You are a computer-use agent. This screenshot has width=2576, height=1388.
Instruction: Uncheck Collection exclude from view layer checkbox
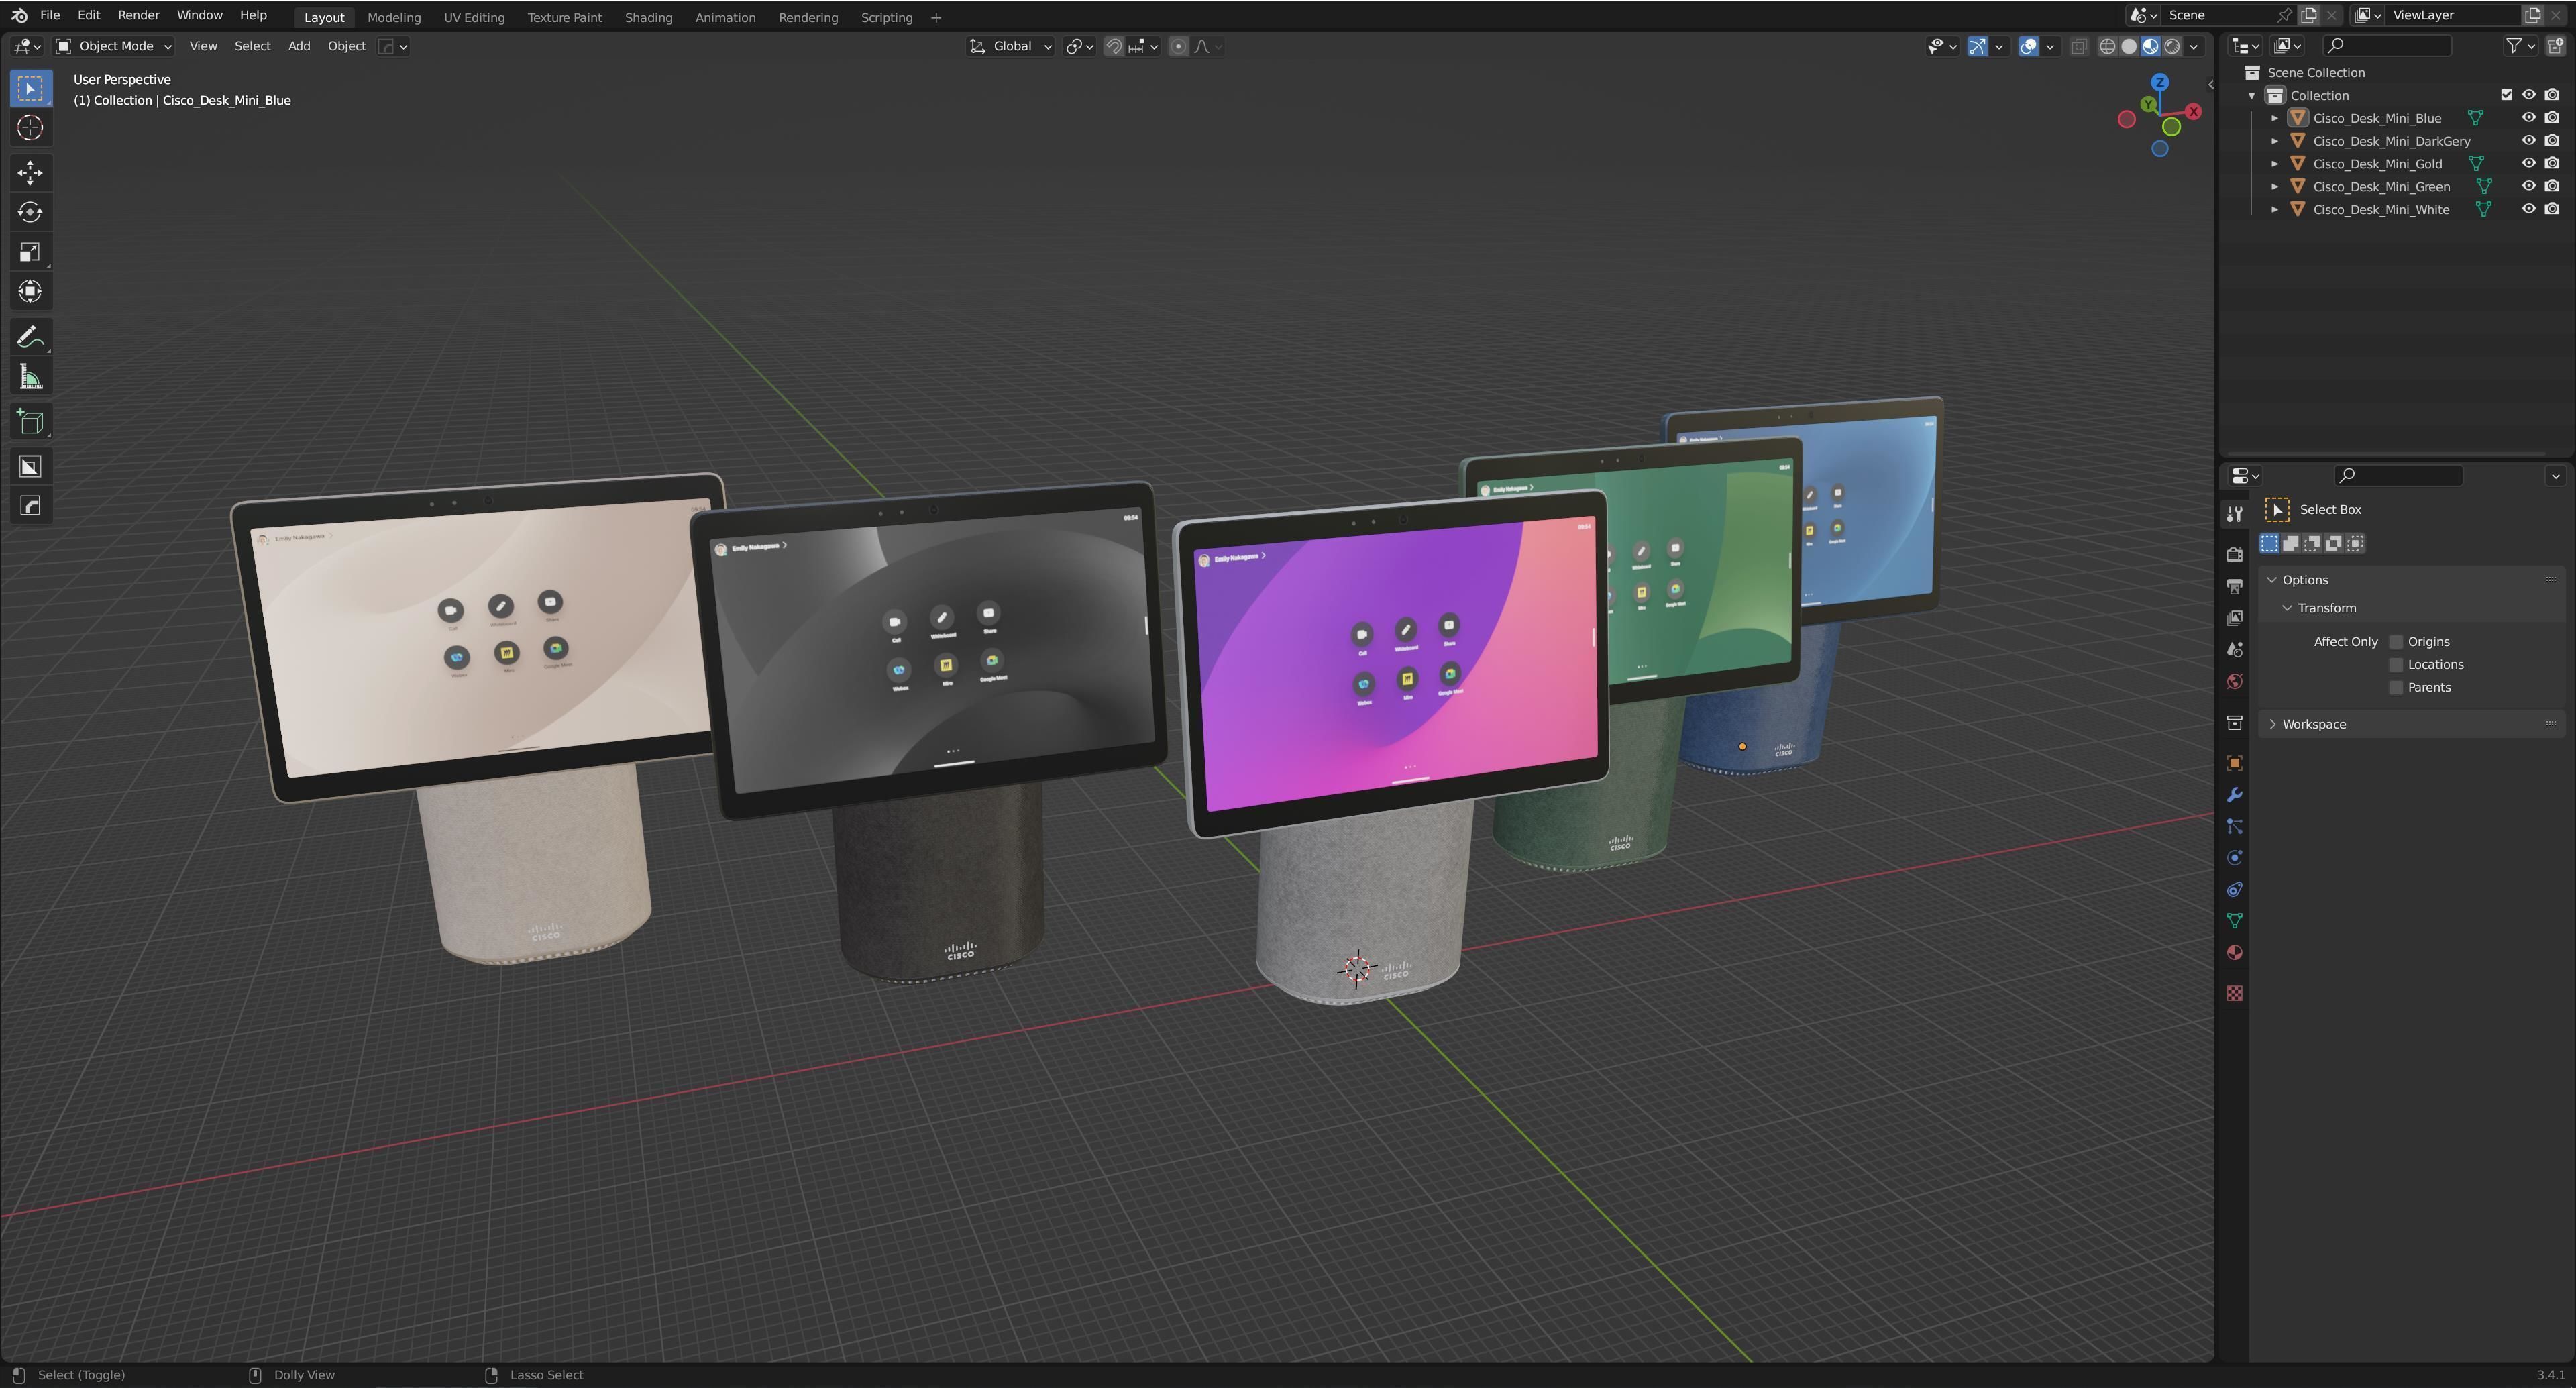pyautogui.click(x=2506, y=95)
